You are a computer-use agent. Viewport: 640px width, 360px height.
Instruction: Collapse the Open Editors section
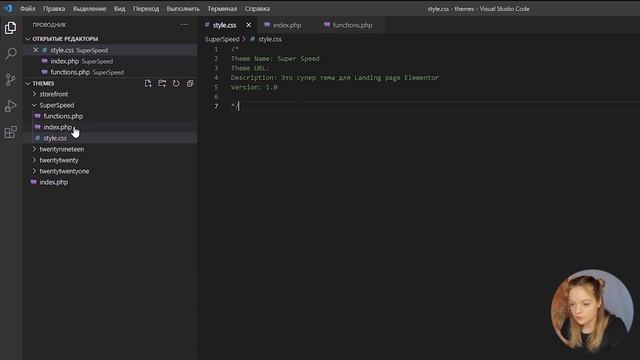pyautogui.click(x=28, y=39)
